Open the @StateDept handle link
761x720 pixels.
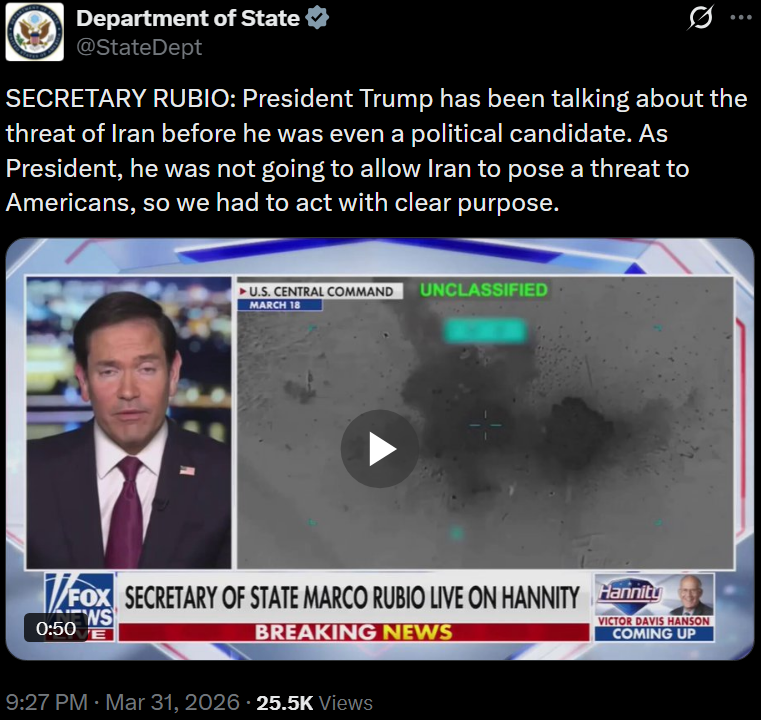[139, 47]
